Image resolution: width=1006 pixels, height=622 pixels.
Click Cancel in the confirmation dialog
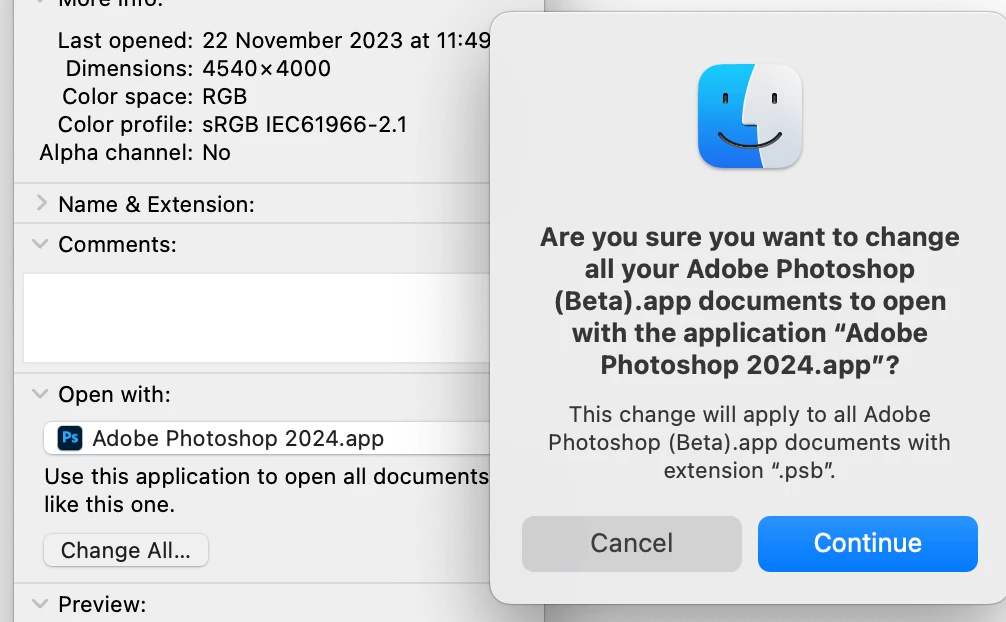pyautogui.click(x=631, y=544)
